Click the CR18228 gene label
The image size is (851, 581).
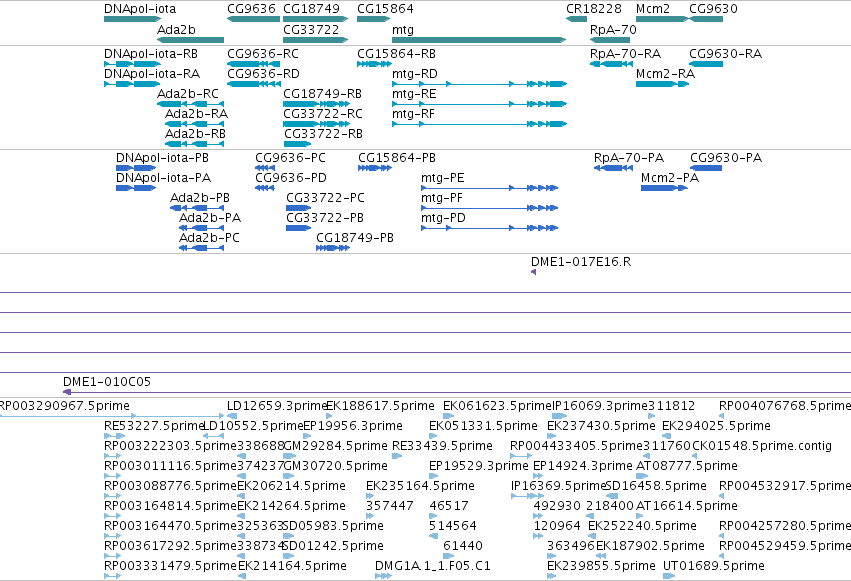[594, 9]
